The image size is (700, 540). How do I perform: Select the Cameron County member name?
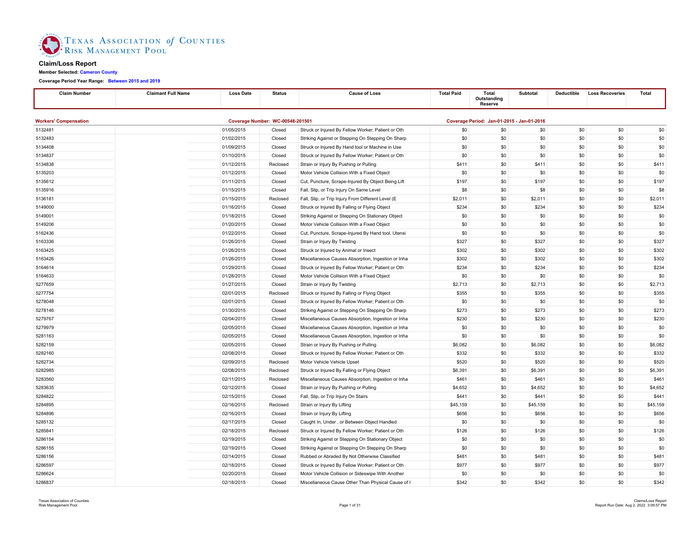[99, 72]
